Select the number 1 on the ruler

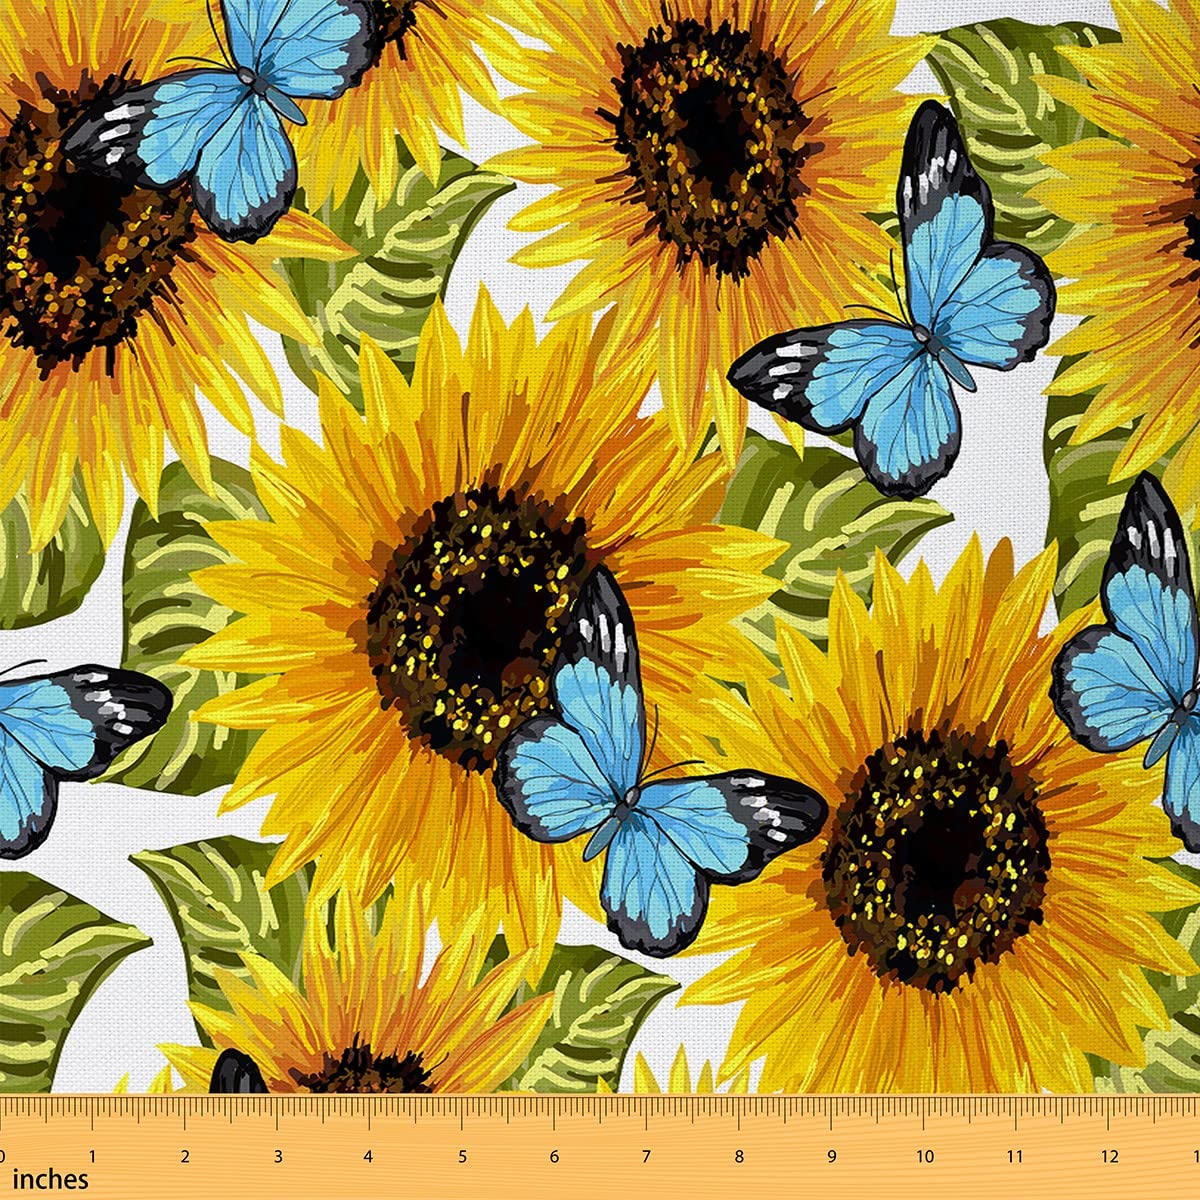coord(93,1157)
